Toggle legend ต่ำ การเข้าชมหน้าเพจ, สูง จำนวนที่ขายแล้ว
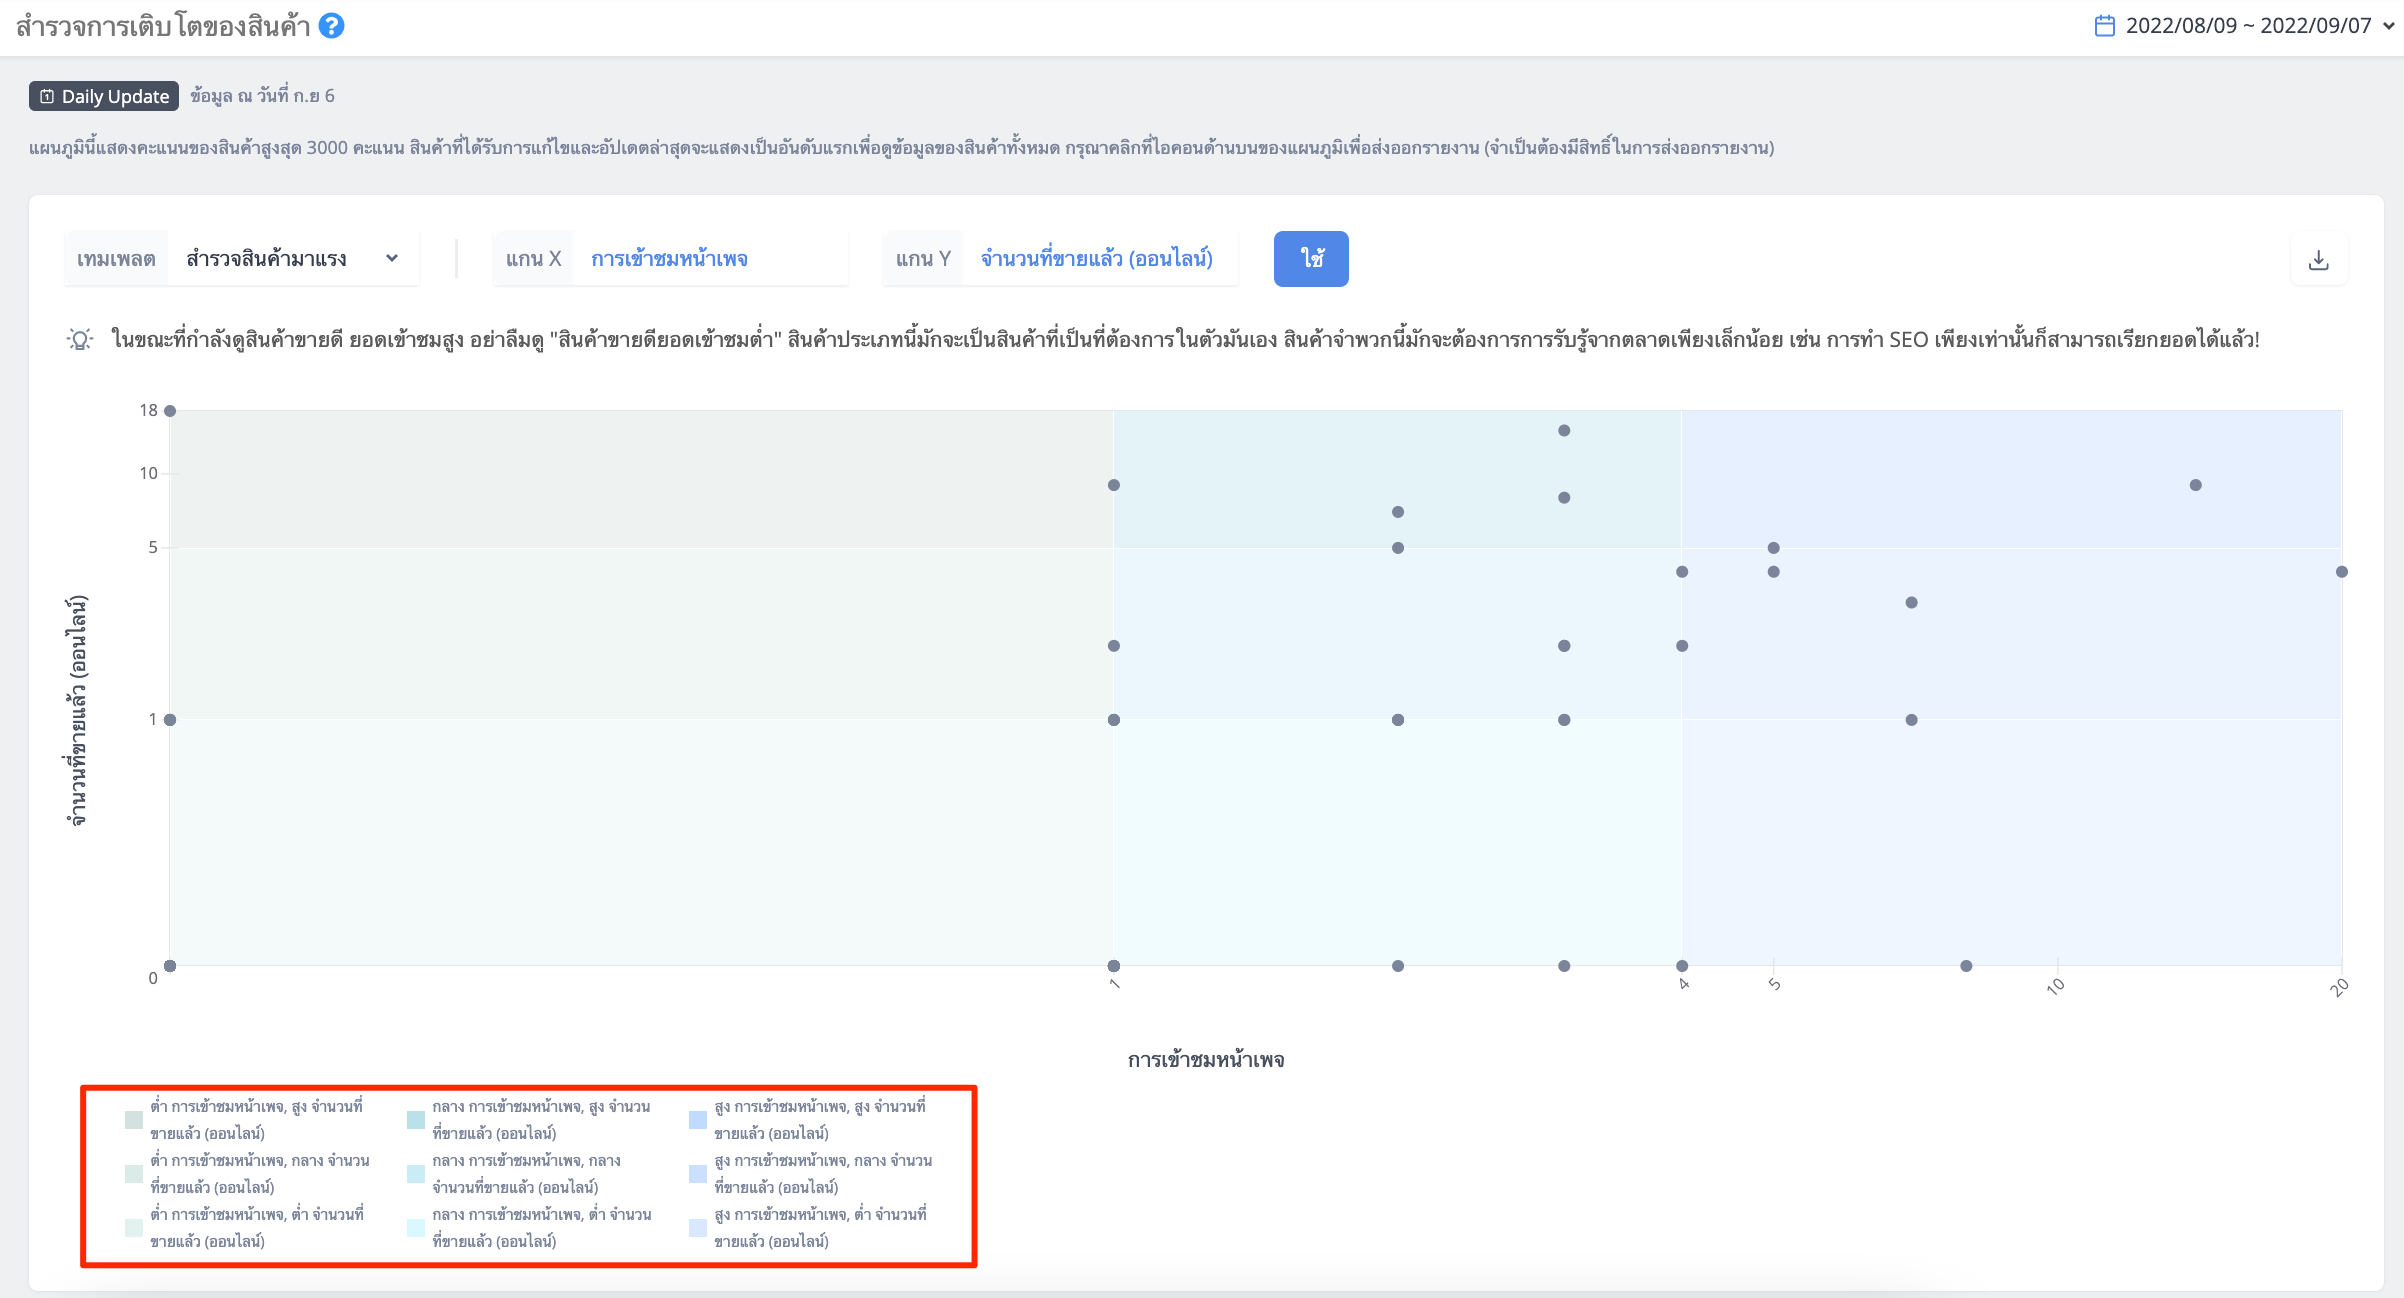The image size is (2404, 1298). (x=245, y=1120)
